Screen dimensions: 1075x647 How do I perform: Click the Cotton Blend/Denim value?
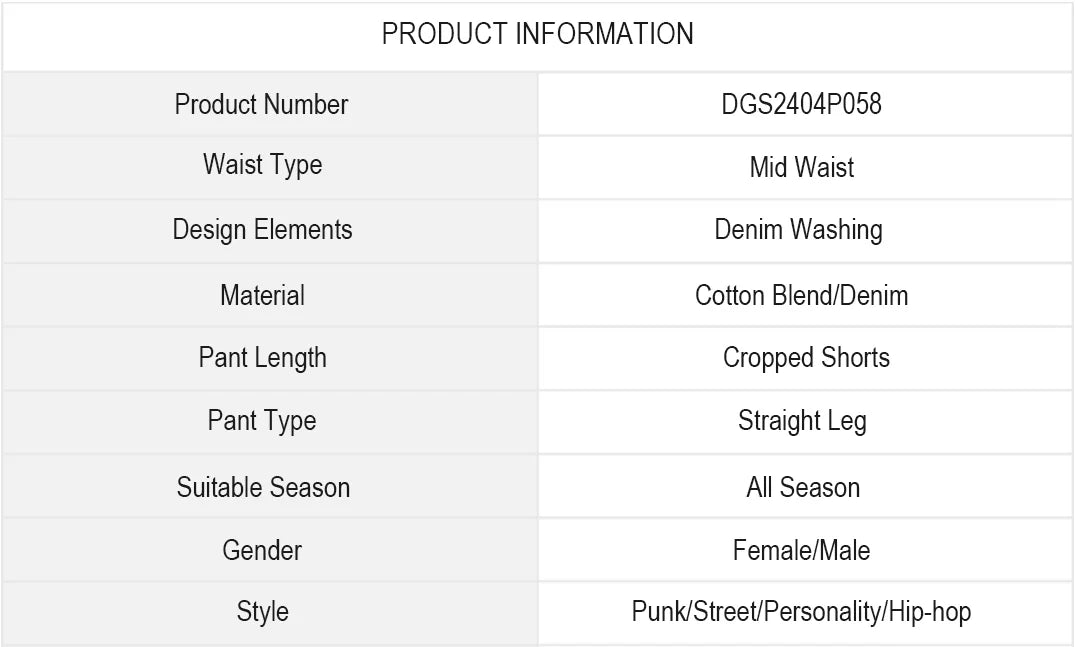(801, 295)
